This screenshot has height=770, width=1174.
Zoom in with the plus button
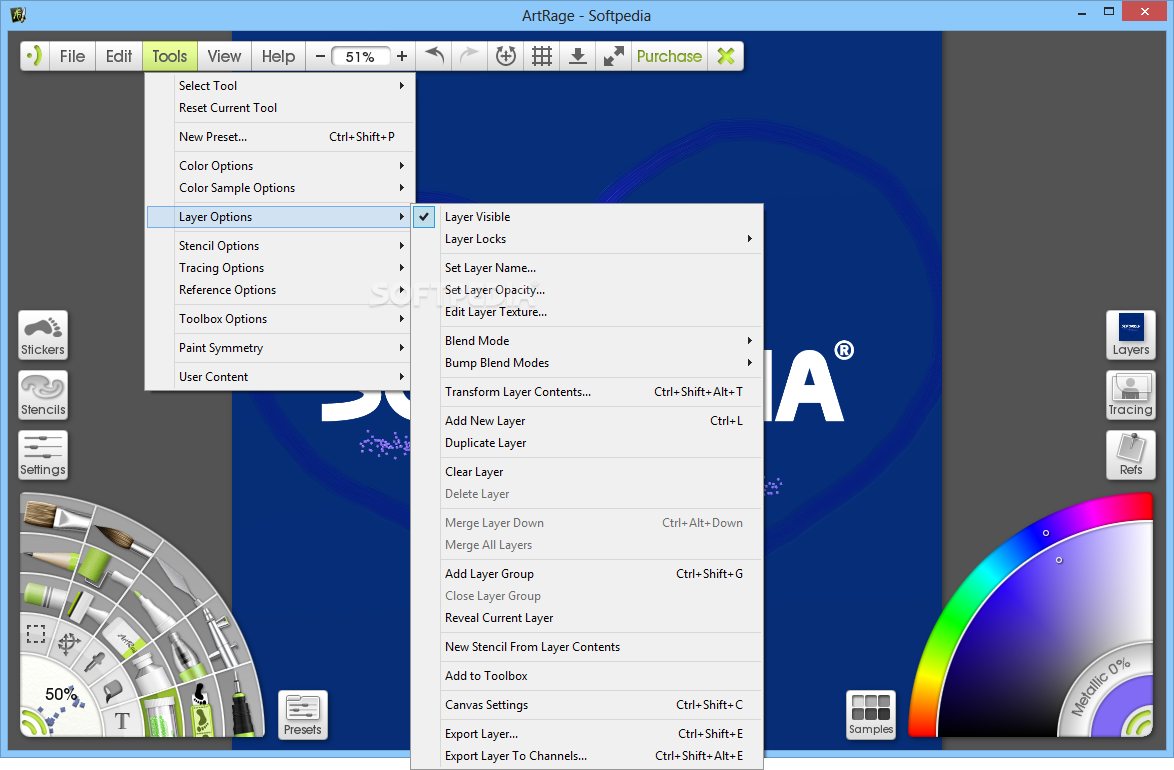pos(402,56)
